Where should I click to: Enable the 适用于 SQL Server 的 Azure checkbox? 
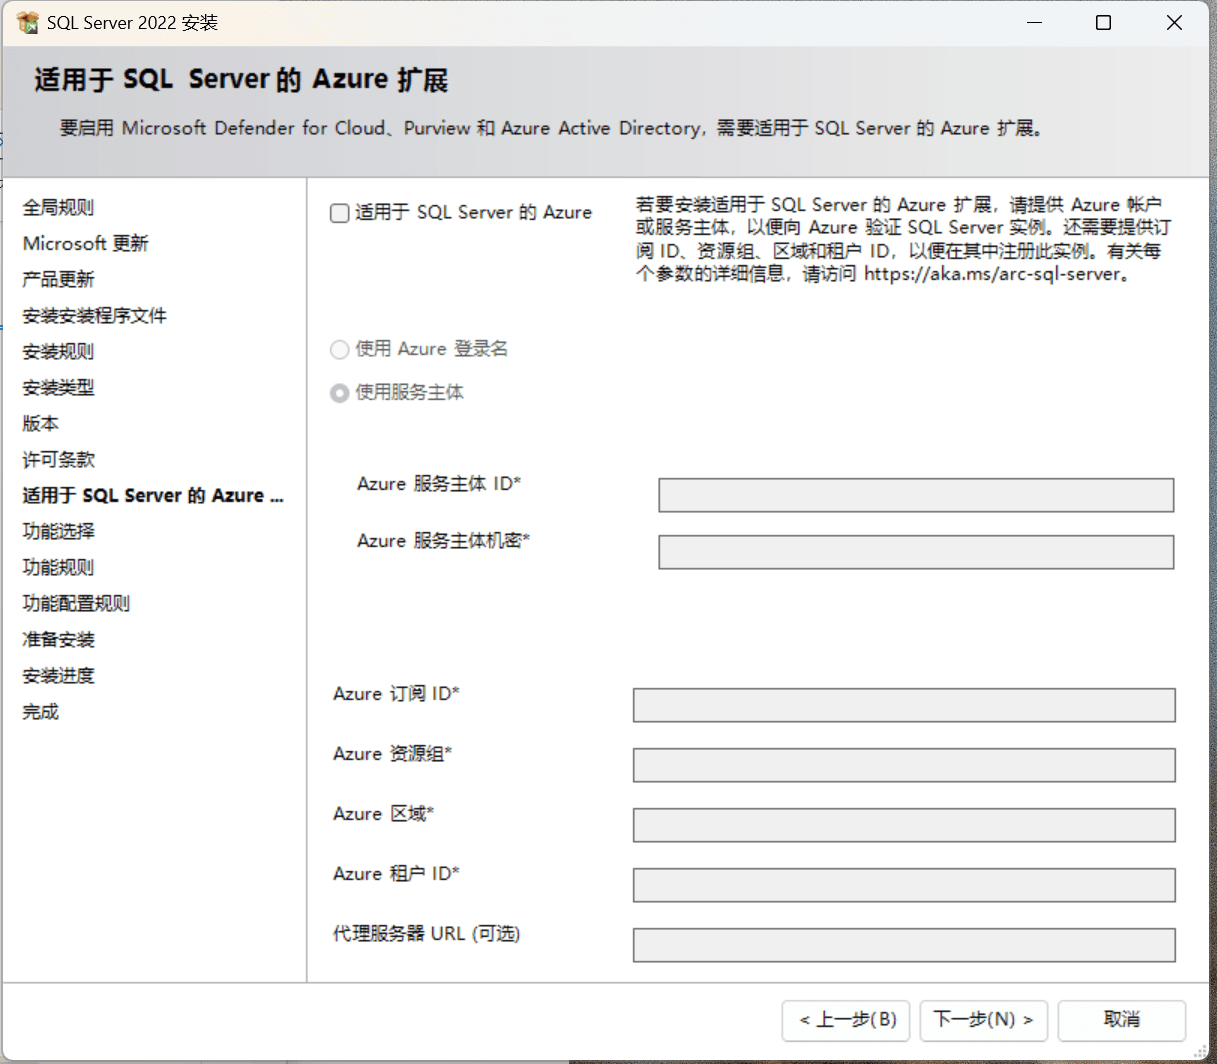340,213
